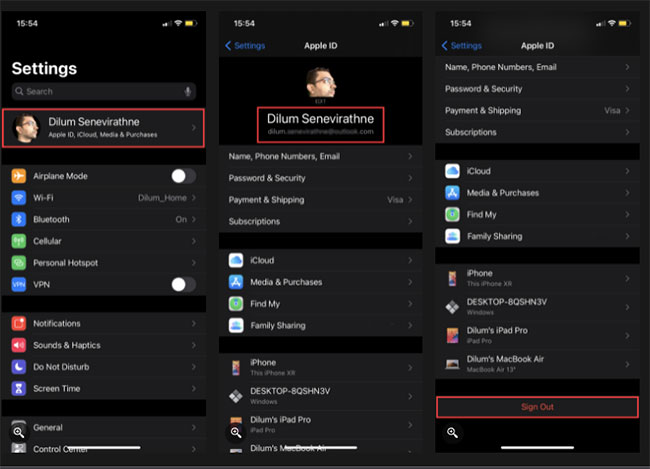Viewport: 650px width, 469px height.
Task: Go back to Settings from middle Apple ID screen
Action: click(245, 46)
